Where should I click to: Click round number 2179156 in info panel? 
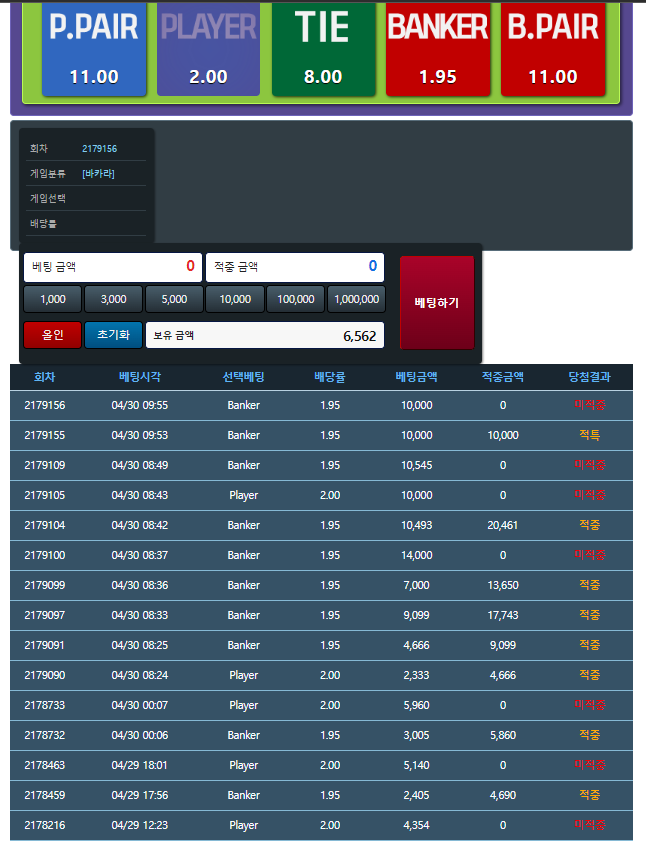coord(99,149)
